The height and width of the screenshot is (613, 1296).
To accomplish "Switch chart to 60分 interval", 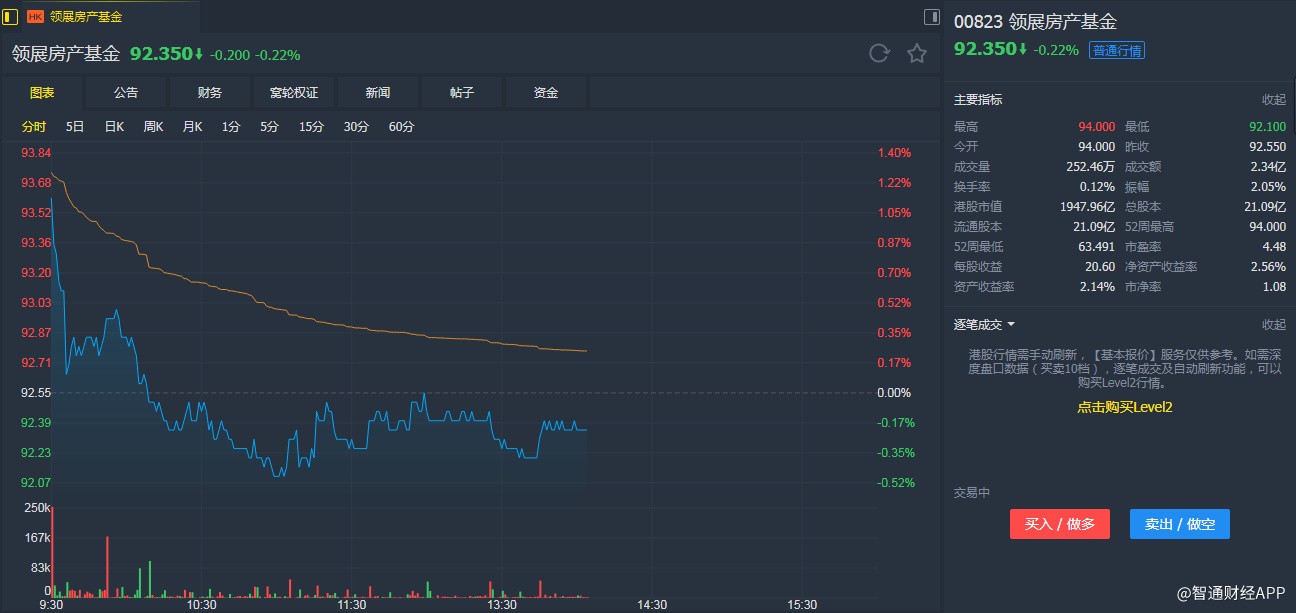I will point(401,127).
